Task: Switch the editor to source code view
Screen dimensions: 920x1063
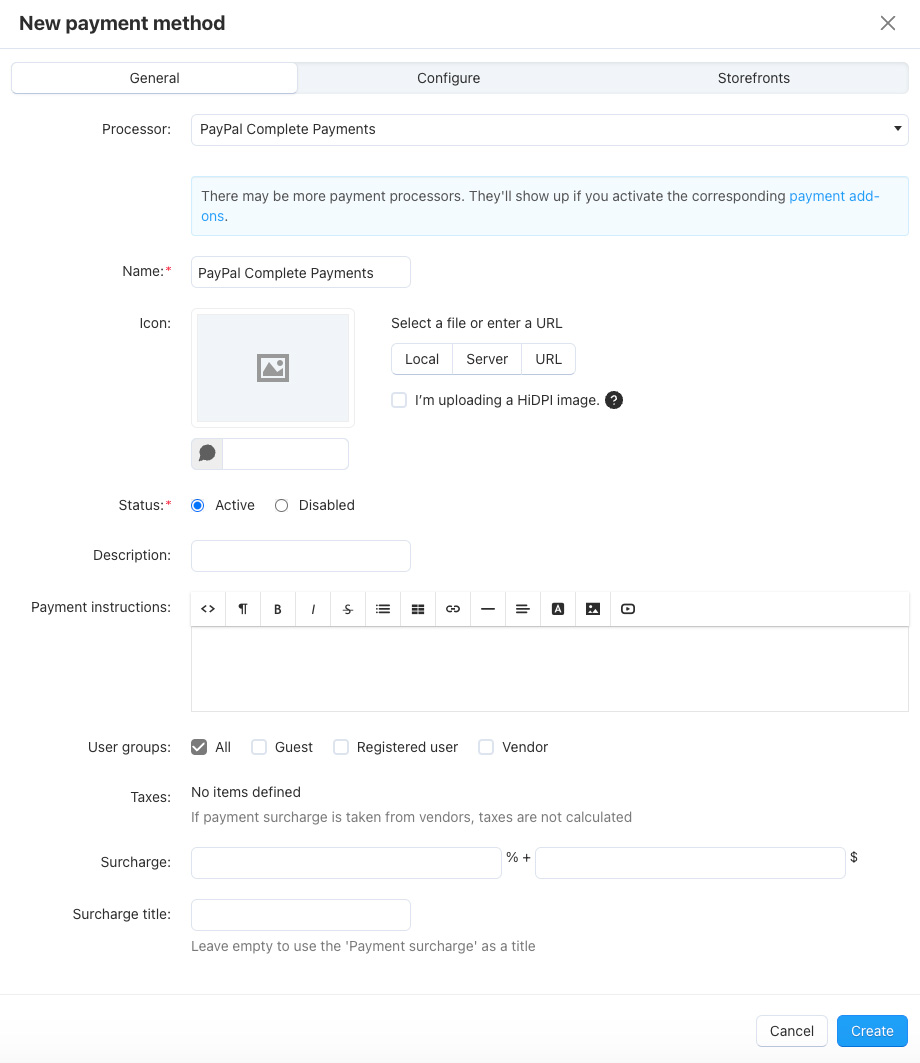Action: coord(207,608)
